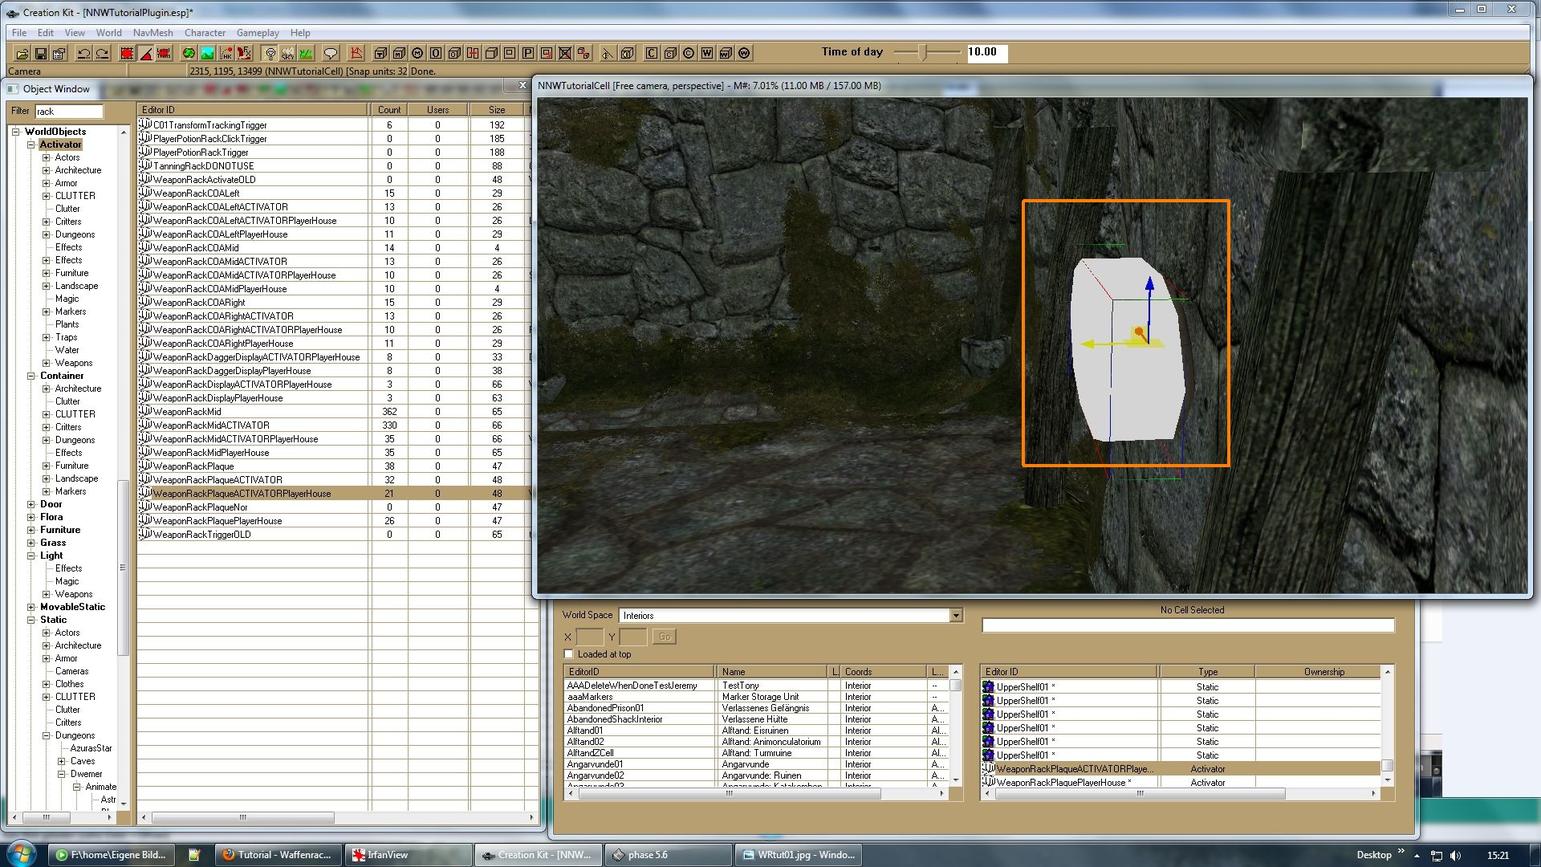Click the speech bubble dialogue icon
The width and height of the screenshot is (1541, 867).
click(331, 53)
